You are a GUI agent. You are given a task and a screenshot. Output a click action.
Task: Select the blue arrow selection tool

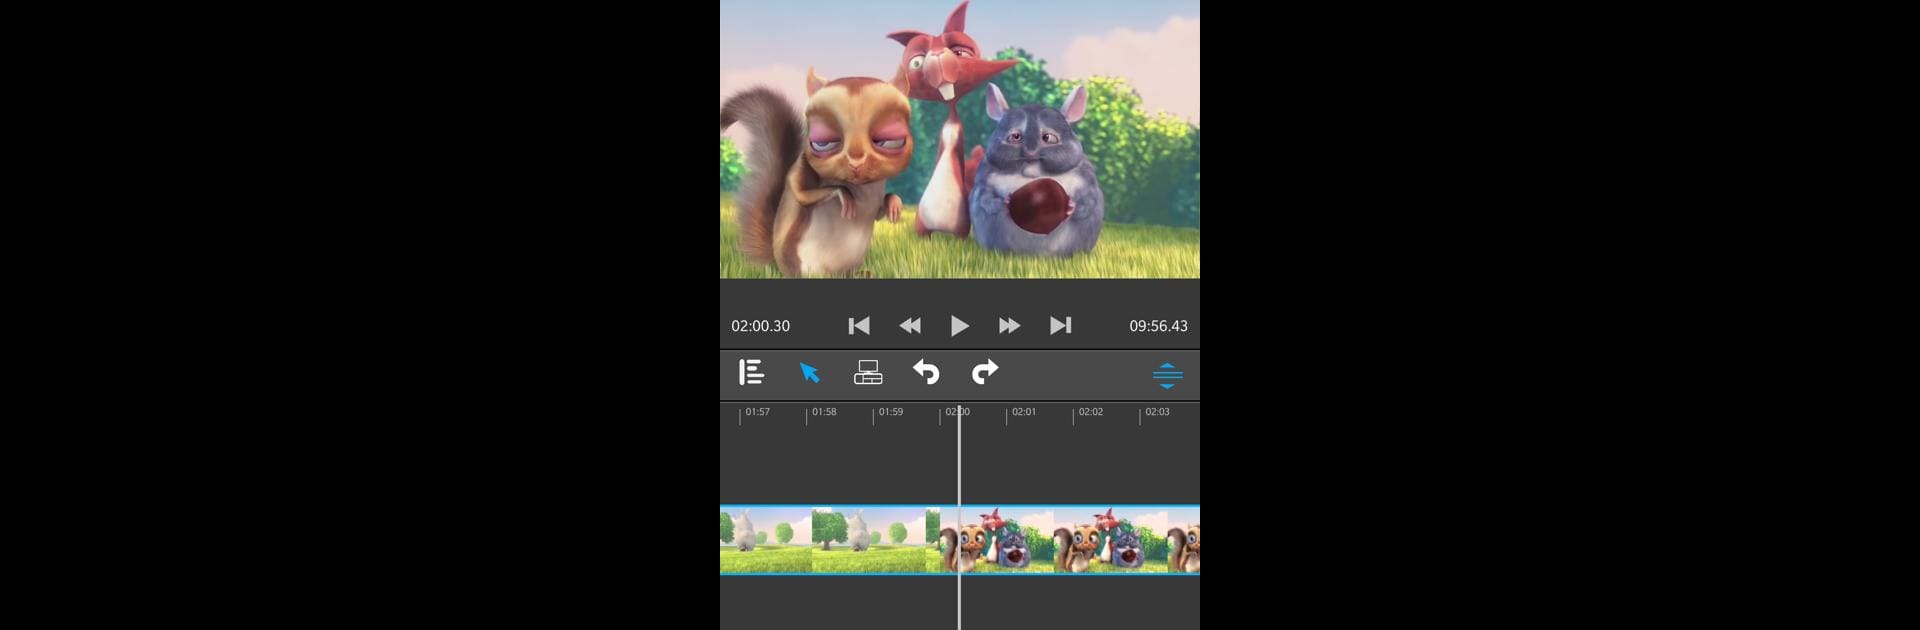(x=810, y=373)
